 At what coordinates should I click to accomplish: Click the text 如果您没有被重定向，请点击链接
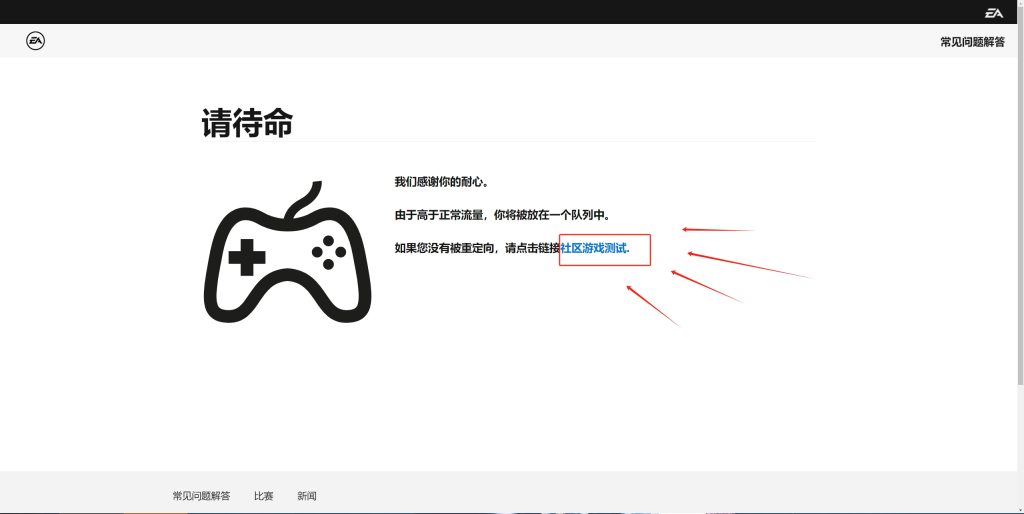click(477, 248)
